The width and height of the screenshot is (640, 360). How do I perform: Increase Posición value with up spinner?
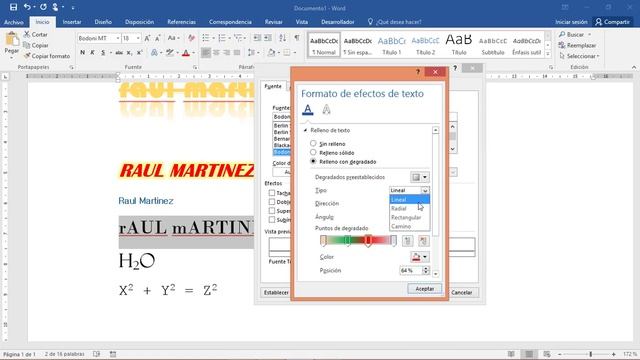click(426, 268)
